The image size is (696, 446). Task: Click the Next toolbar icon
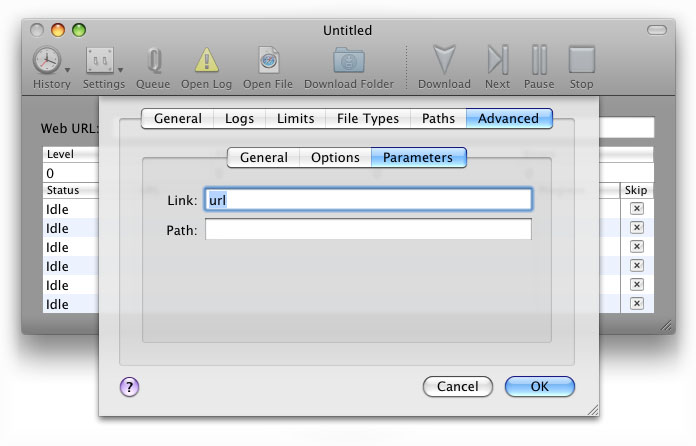tap(497, 60)
